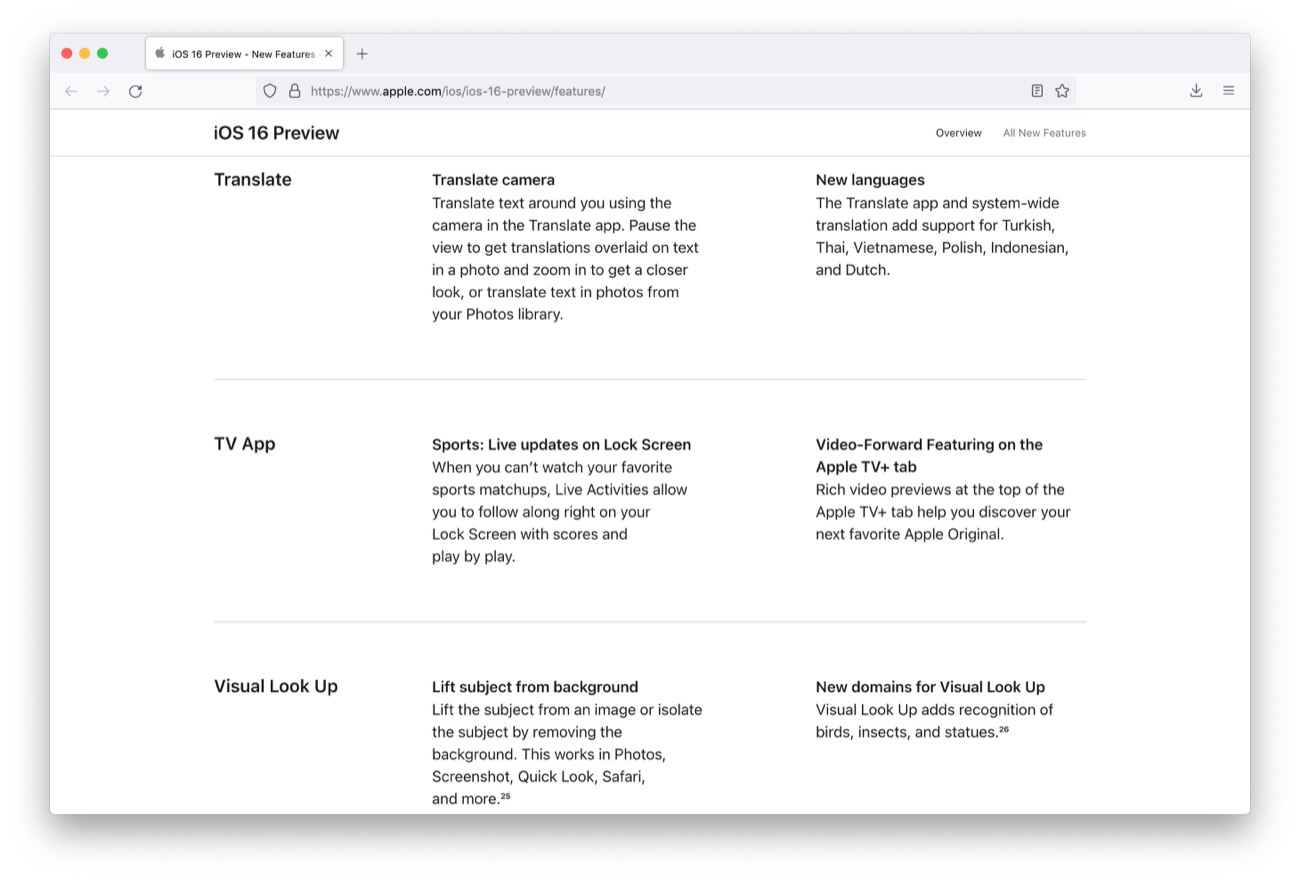Screen dimensions: 1300x880
Task: Click footnote 26 after 'statues.'
Action: pyautogui.click(x=1004, y=730)
